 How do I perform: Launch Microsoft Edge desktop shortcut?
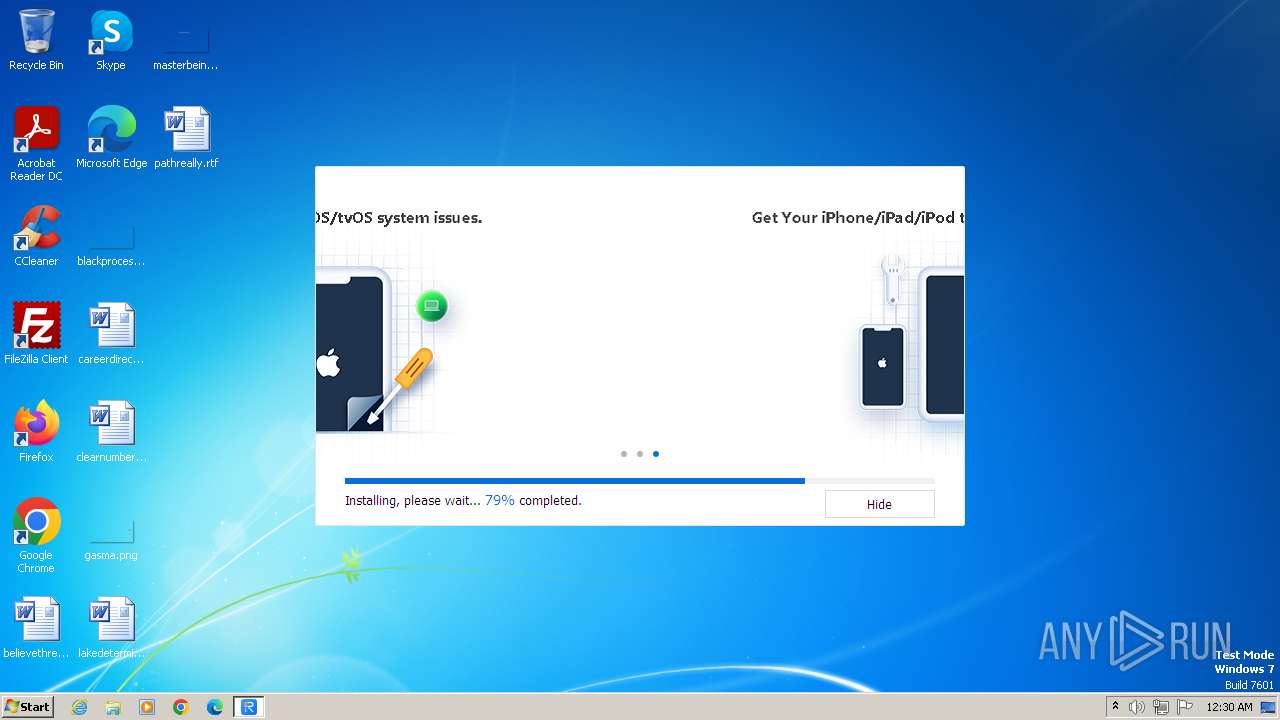[x=111, y=137]
